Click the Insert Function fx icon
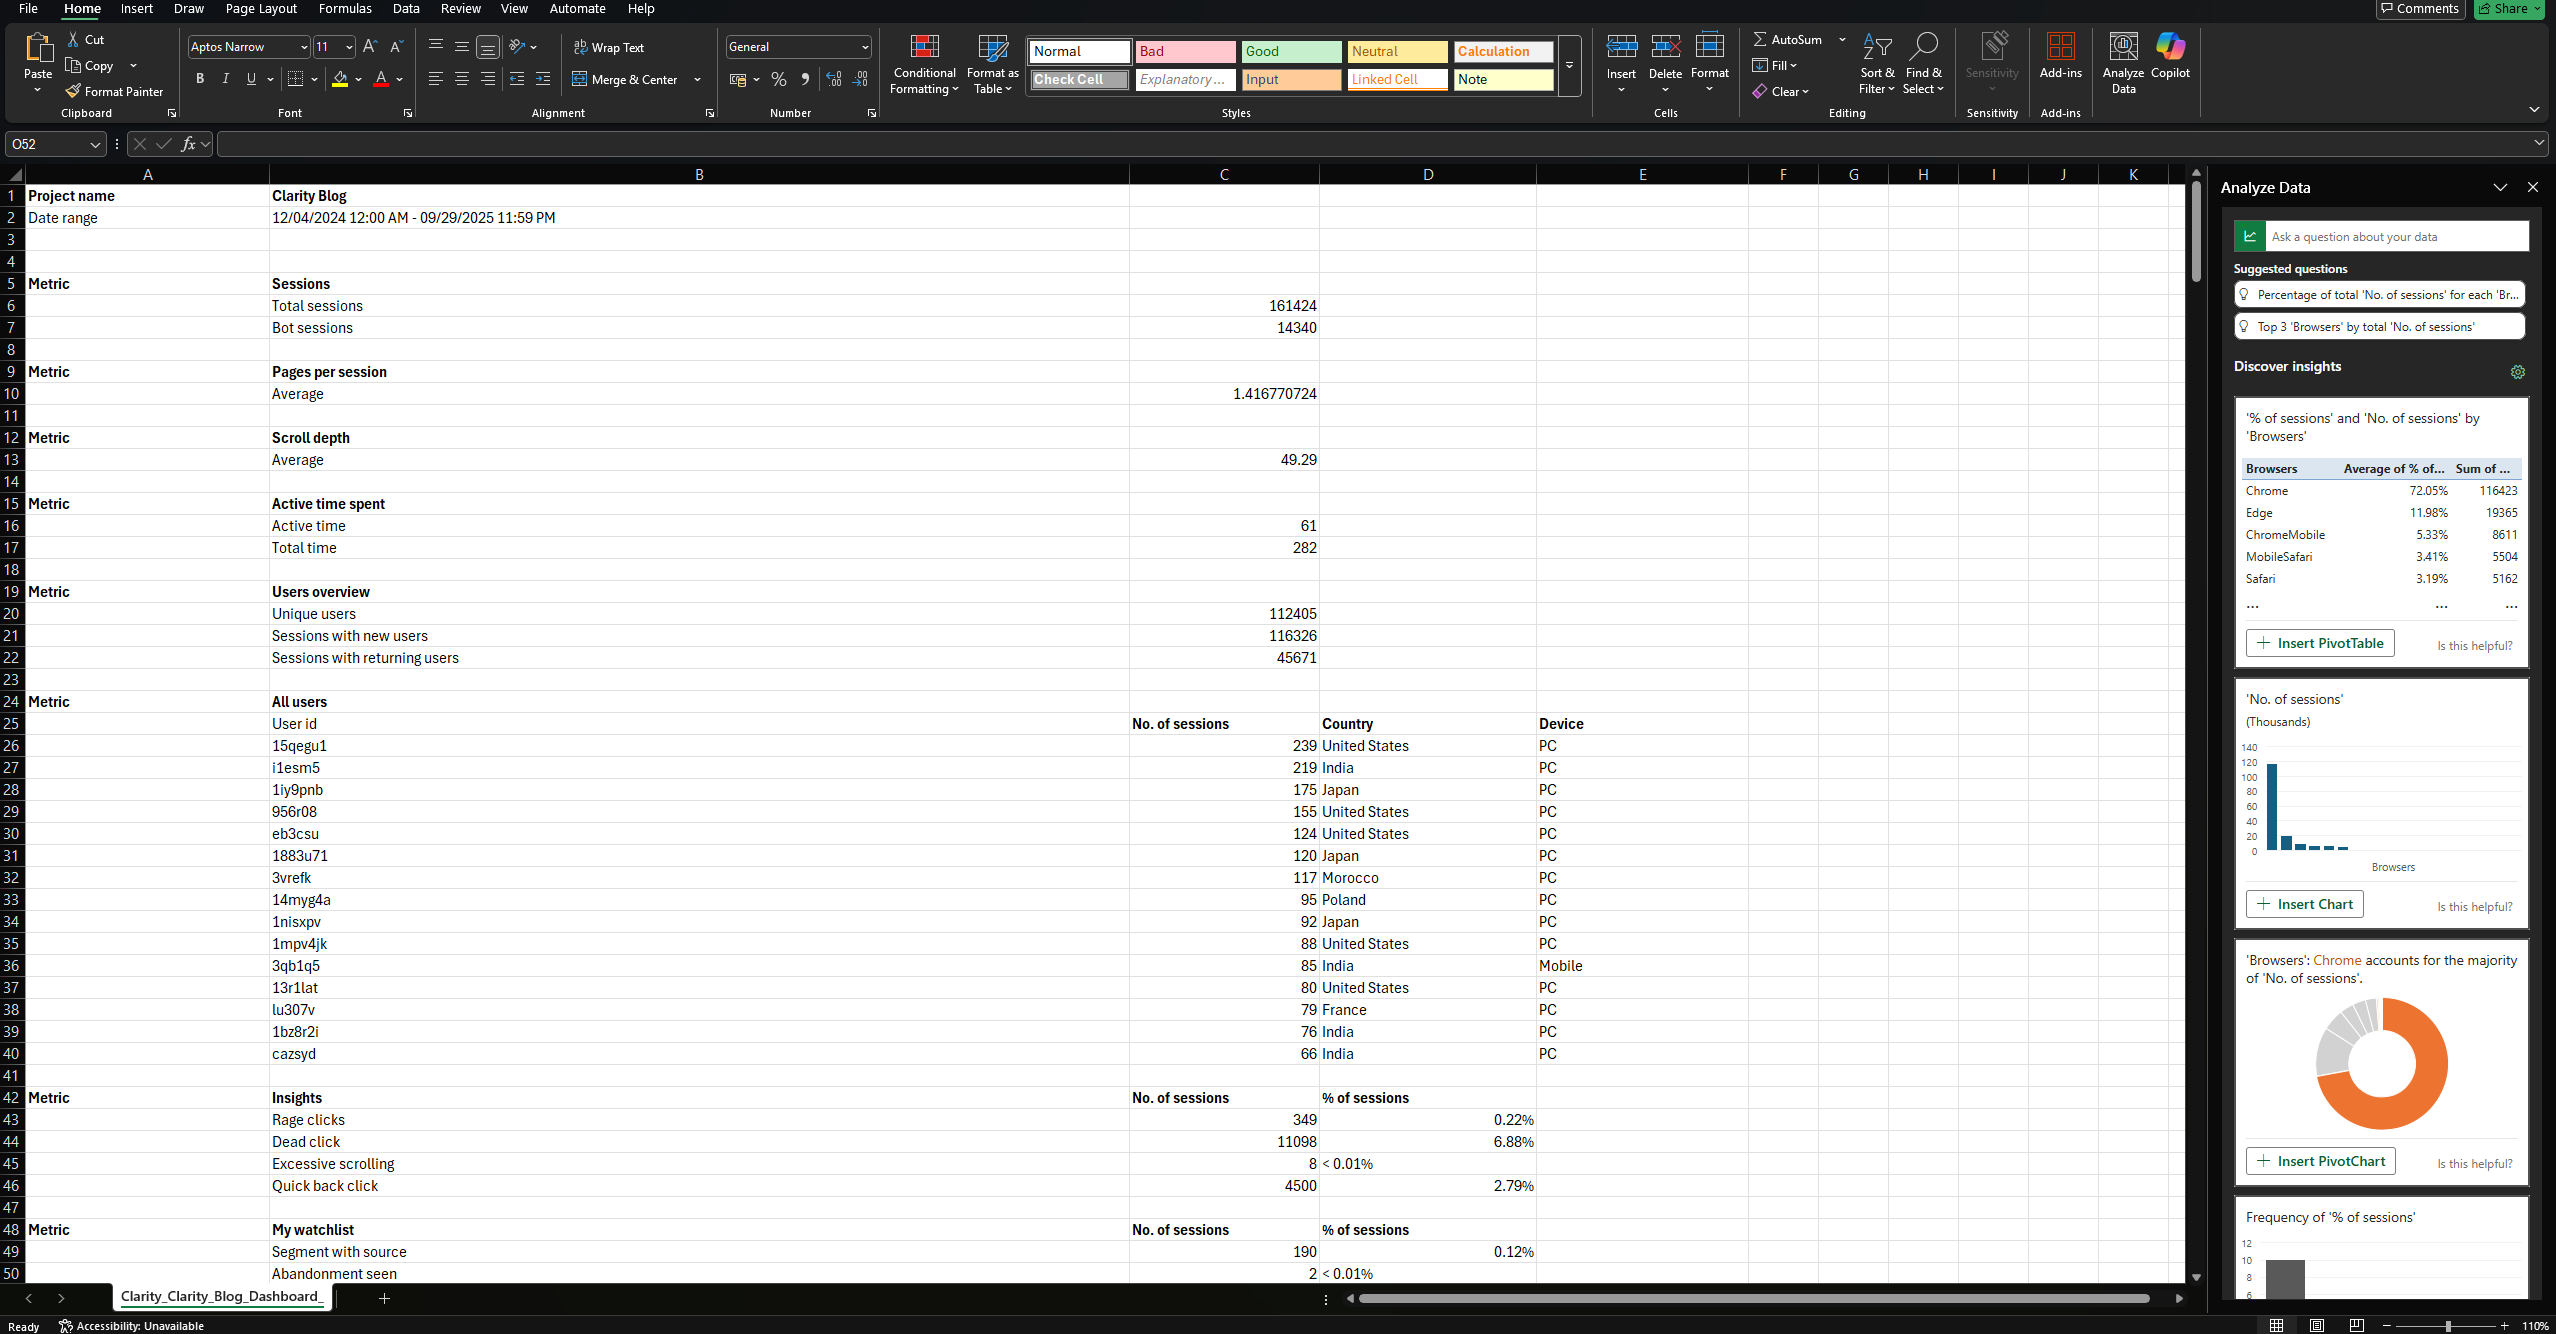 [x=188, y=144]
